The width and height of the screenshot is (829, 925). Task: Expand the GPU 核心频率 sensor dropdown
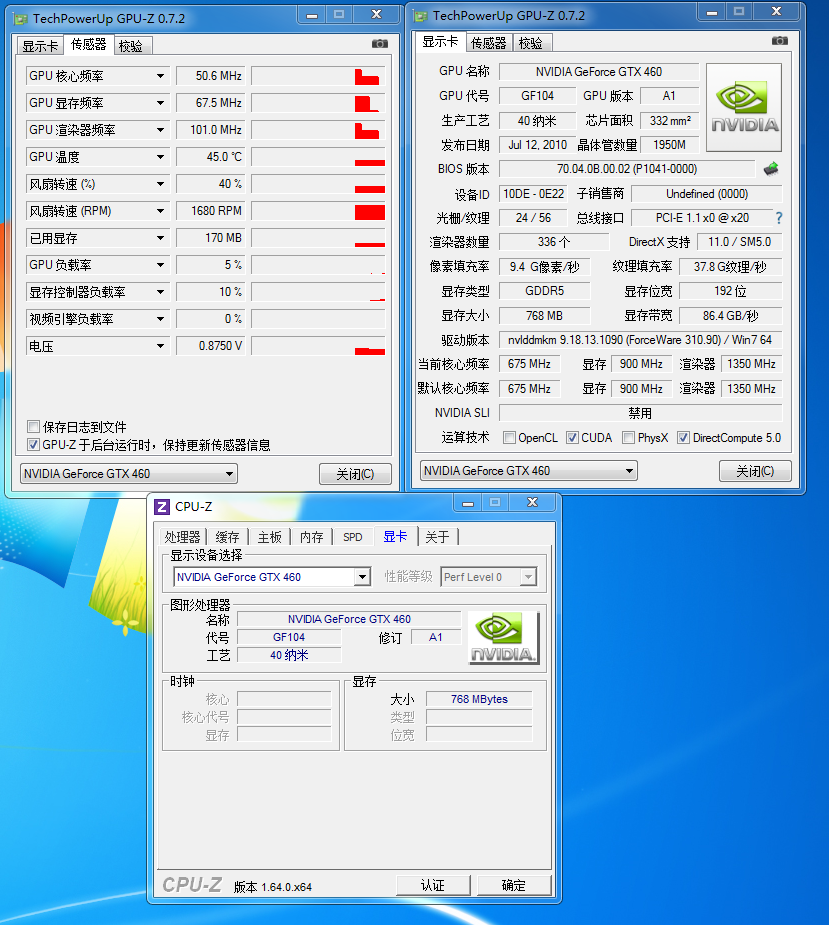coord(160,76)
